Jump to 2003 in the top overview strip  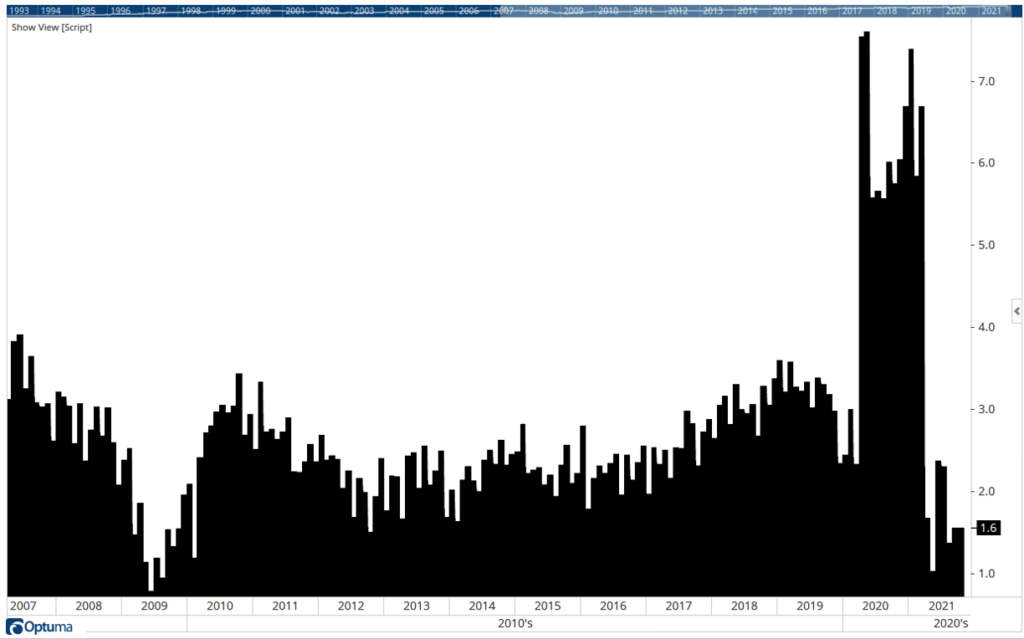pos(364,10)
